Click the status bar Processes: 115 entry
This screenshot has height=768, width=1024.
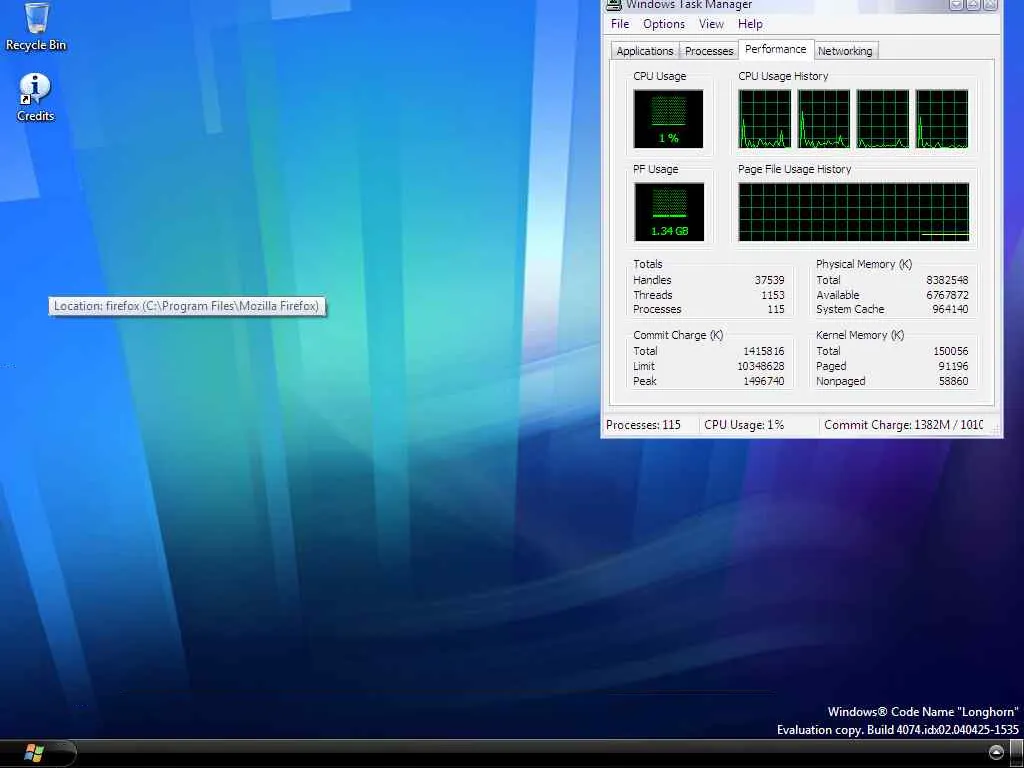(643, 425)
